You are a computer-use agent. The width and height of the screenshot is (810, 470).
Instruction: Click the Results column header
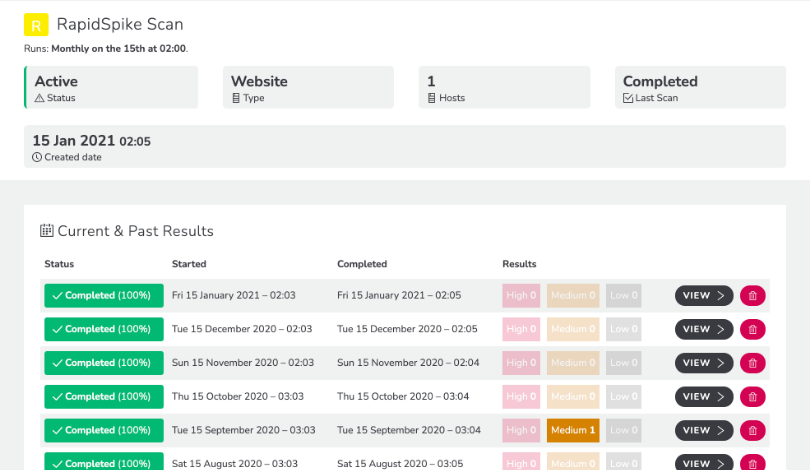tap(519, 264)
